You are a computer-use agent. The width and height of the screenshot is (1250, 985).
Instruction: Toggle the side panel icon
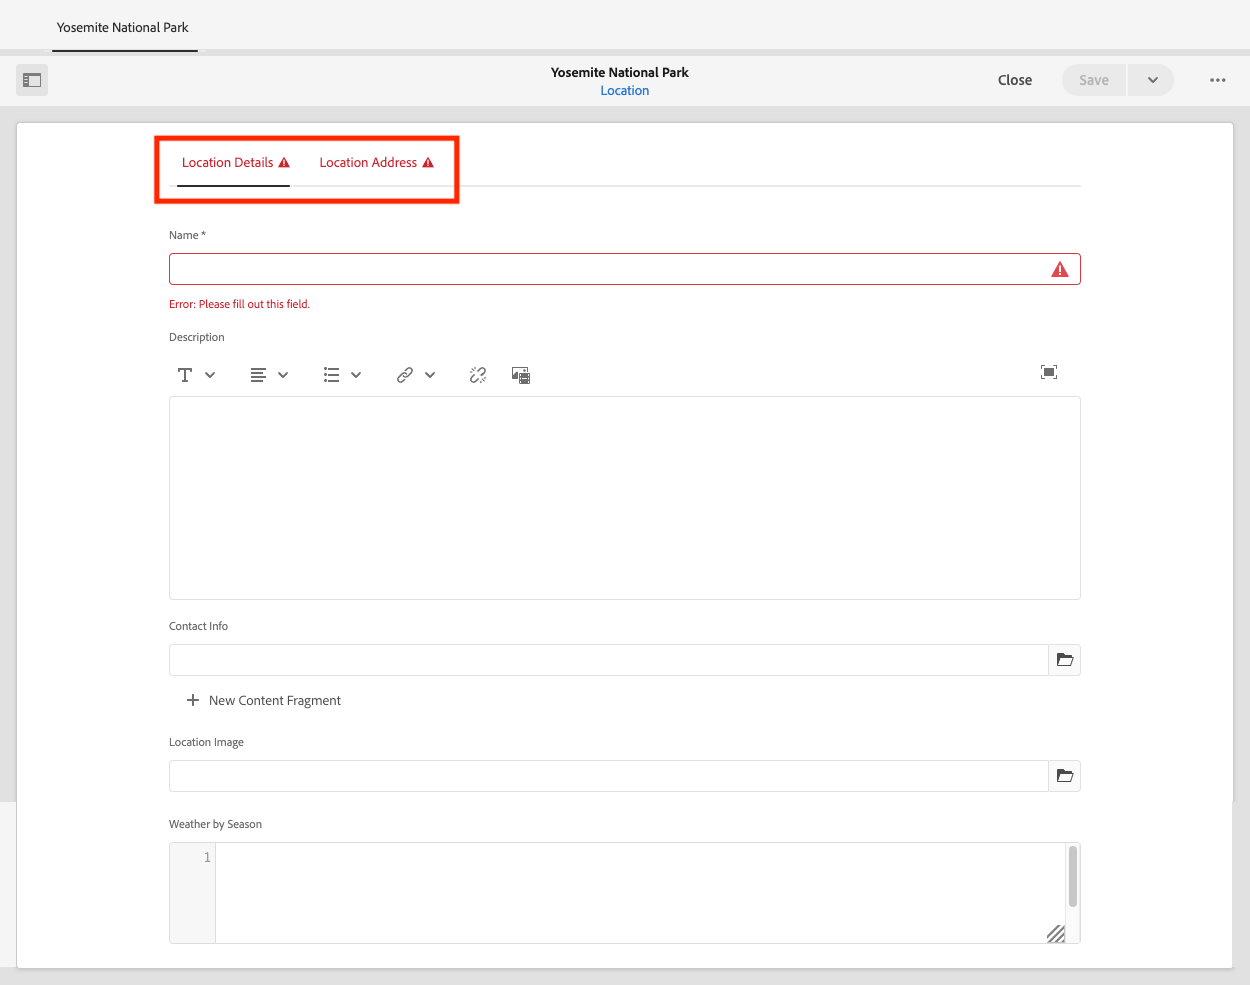tap(32, 80)
